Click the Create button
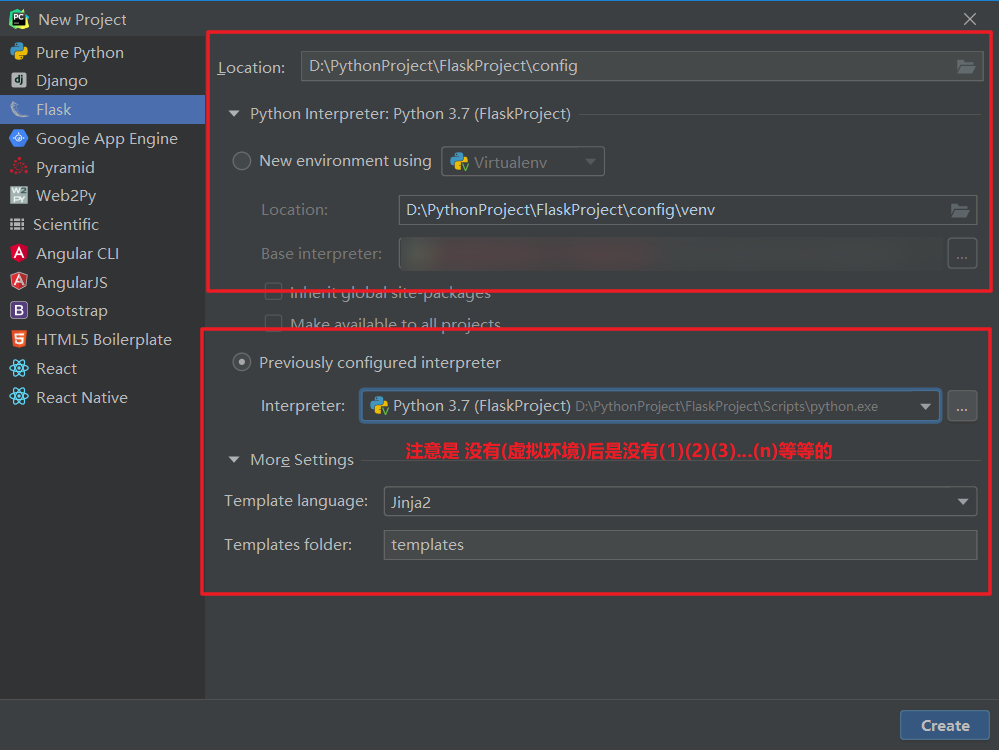 point(945,725)
